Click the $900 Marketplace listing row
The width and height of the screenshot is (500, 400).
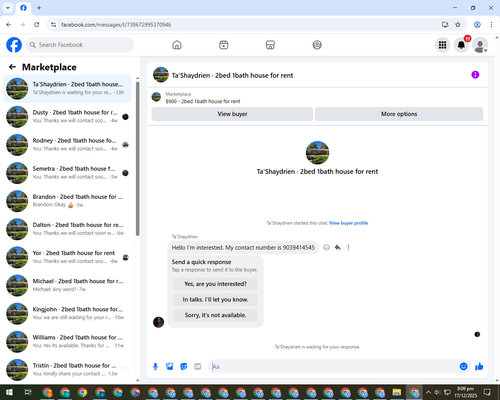[317, 98]
